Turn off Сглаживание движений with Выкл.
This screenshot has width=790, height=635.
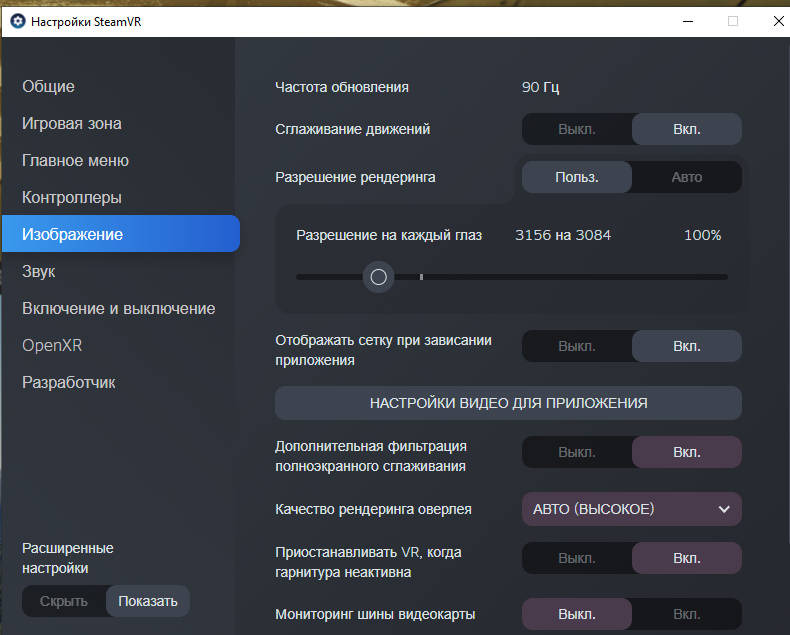tap(577, 129)
